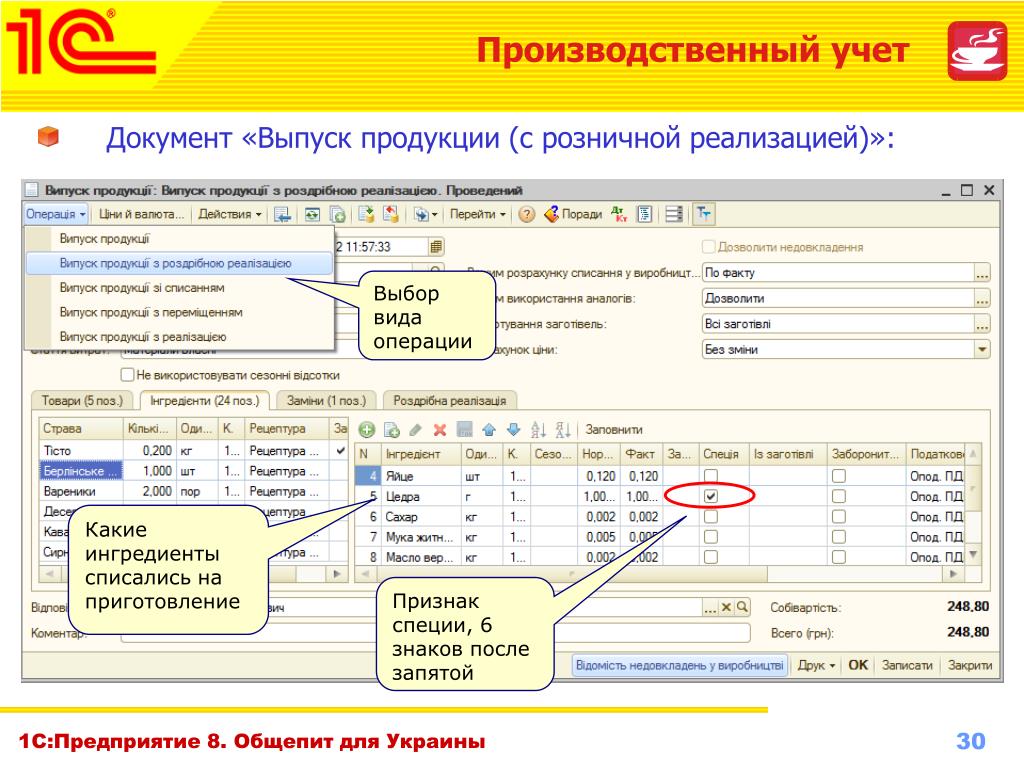The width and height of the screenshot is (1024, 768).
Task: Clear the Відповідальний field with X icon
Action: [x=726, y=607]
